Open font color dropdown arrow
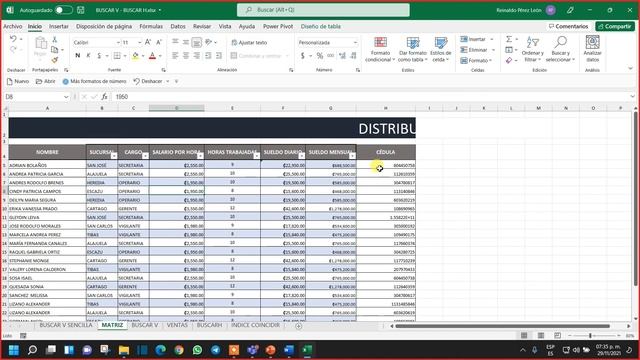Viewport: 640px width, 360px height. pos(160,56)
